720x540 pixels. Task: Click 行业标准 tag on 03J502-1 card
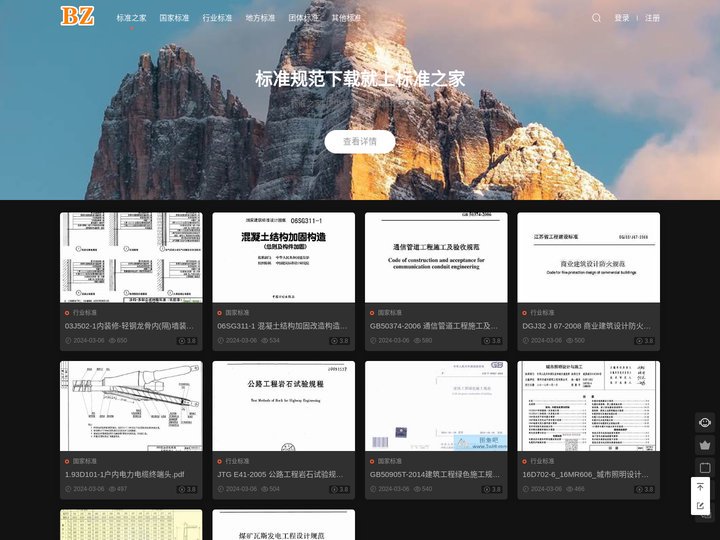click(85, 312)
